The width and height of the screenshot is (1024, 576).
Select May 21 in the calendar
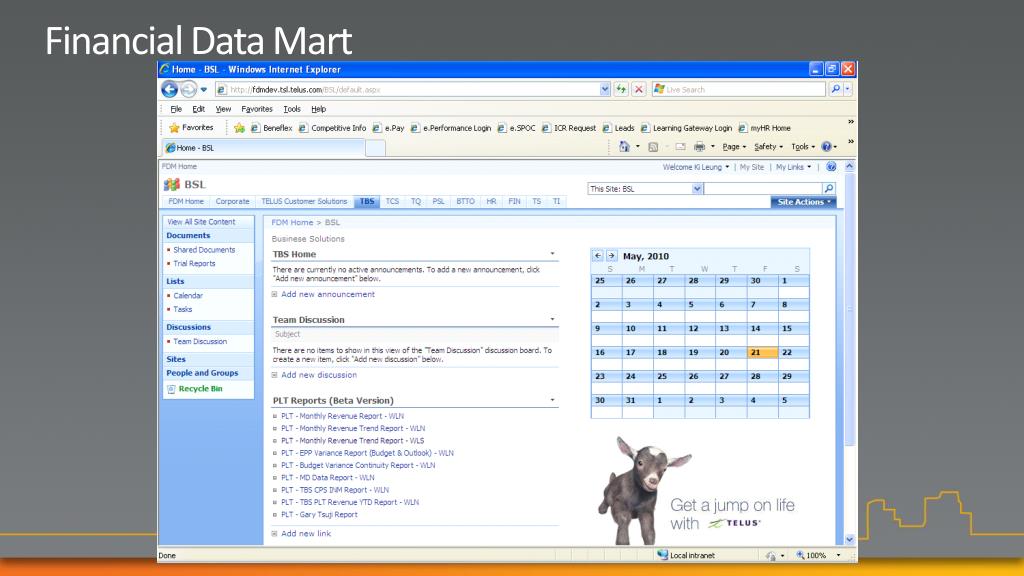[762, 353]
